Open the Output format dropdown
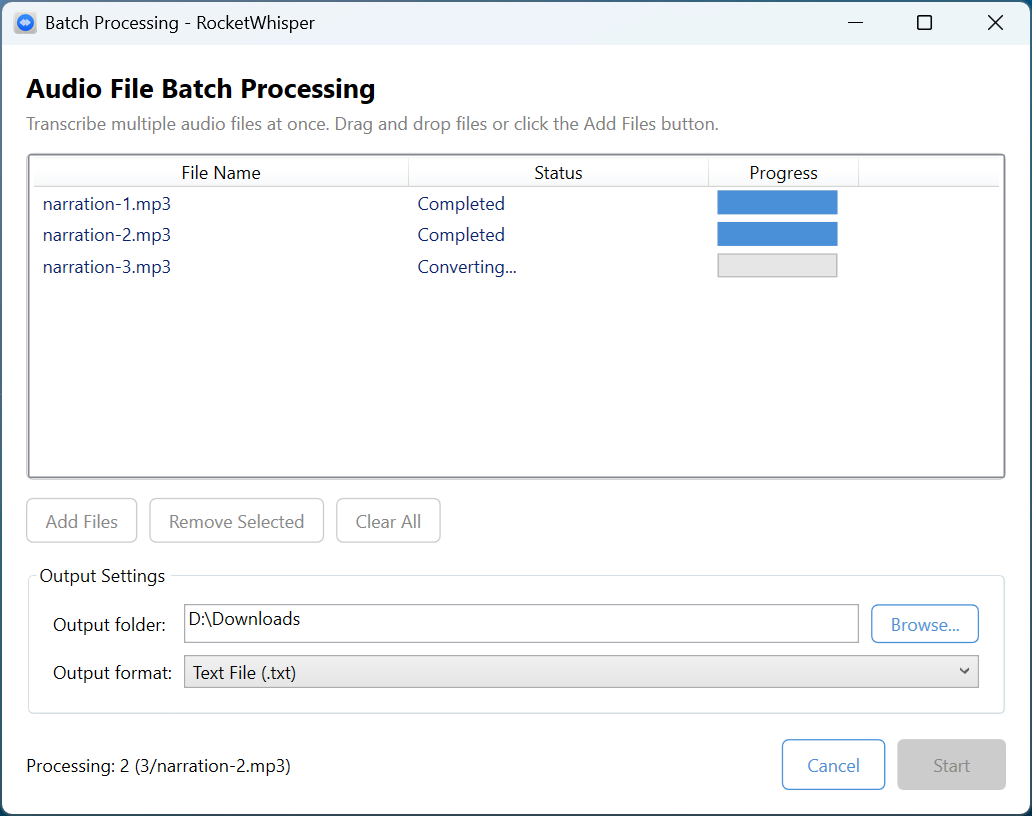1032x816 pixels. 581,672
